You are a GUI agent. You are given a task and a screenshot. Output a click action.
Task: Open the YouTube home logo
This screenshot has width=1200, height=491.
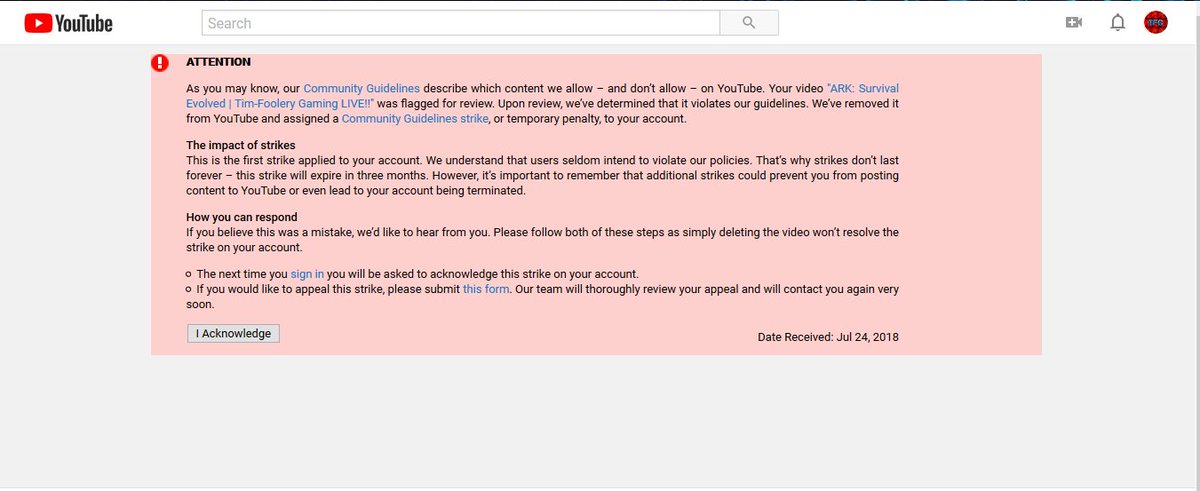[69, 23]
